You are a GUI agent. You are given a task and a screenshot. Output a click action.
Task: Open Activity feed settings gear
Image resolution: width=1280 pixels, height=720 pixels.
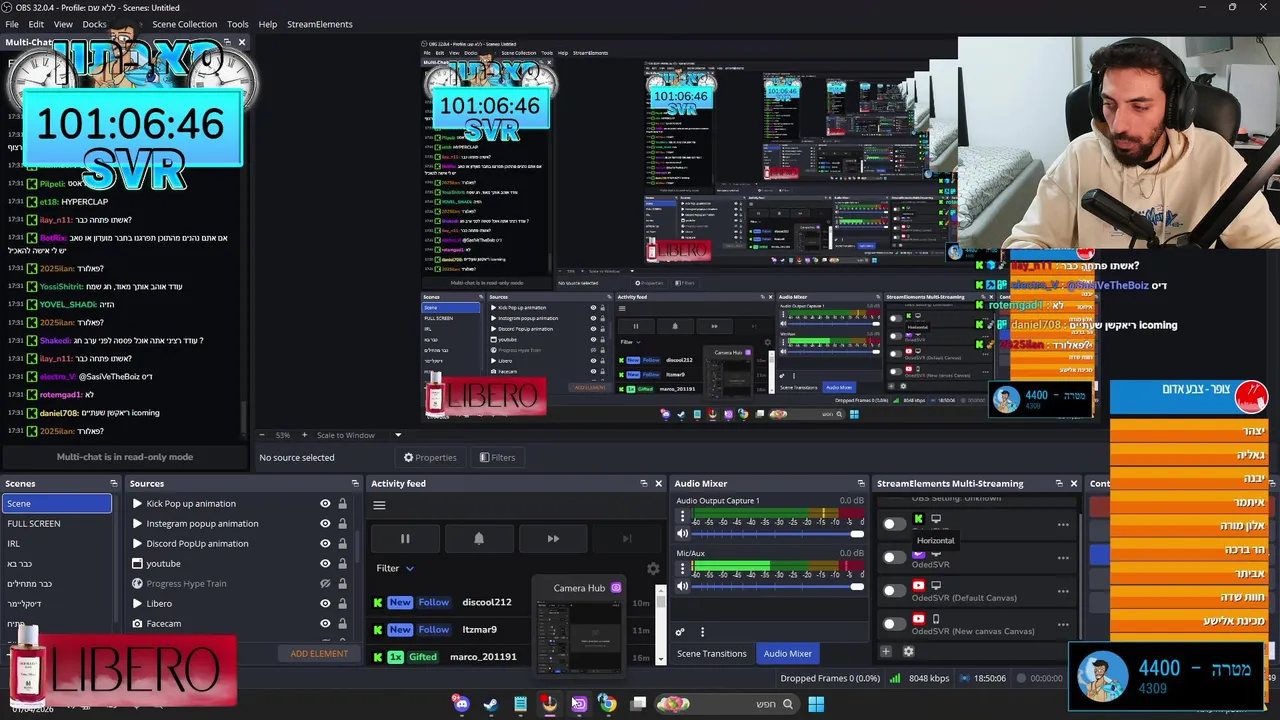[653, 568]
